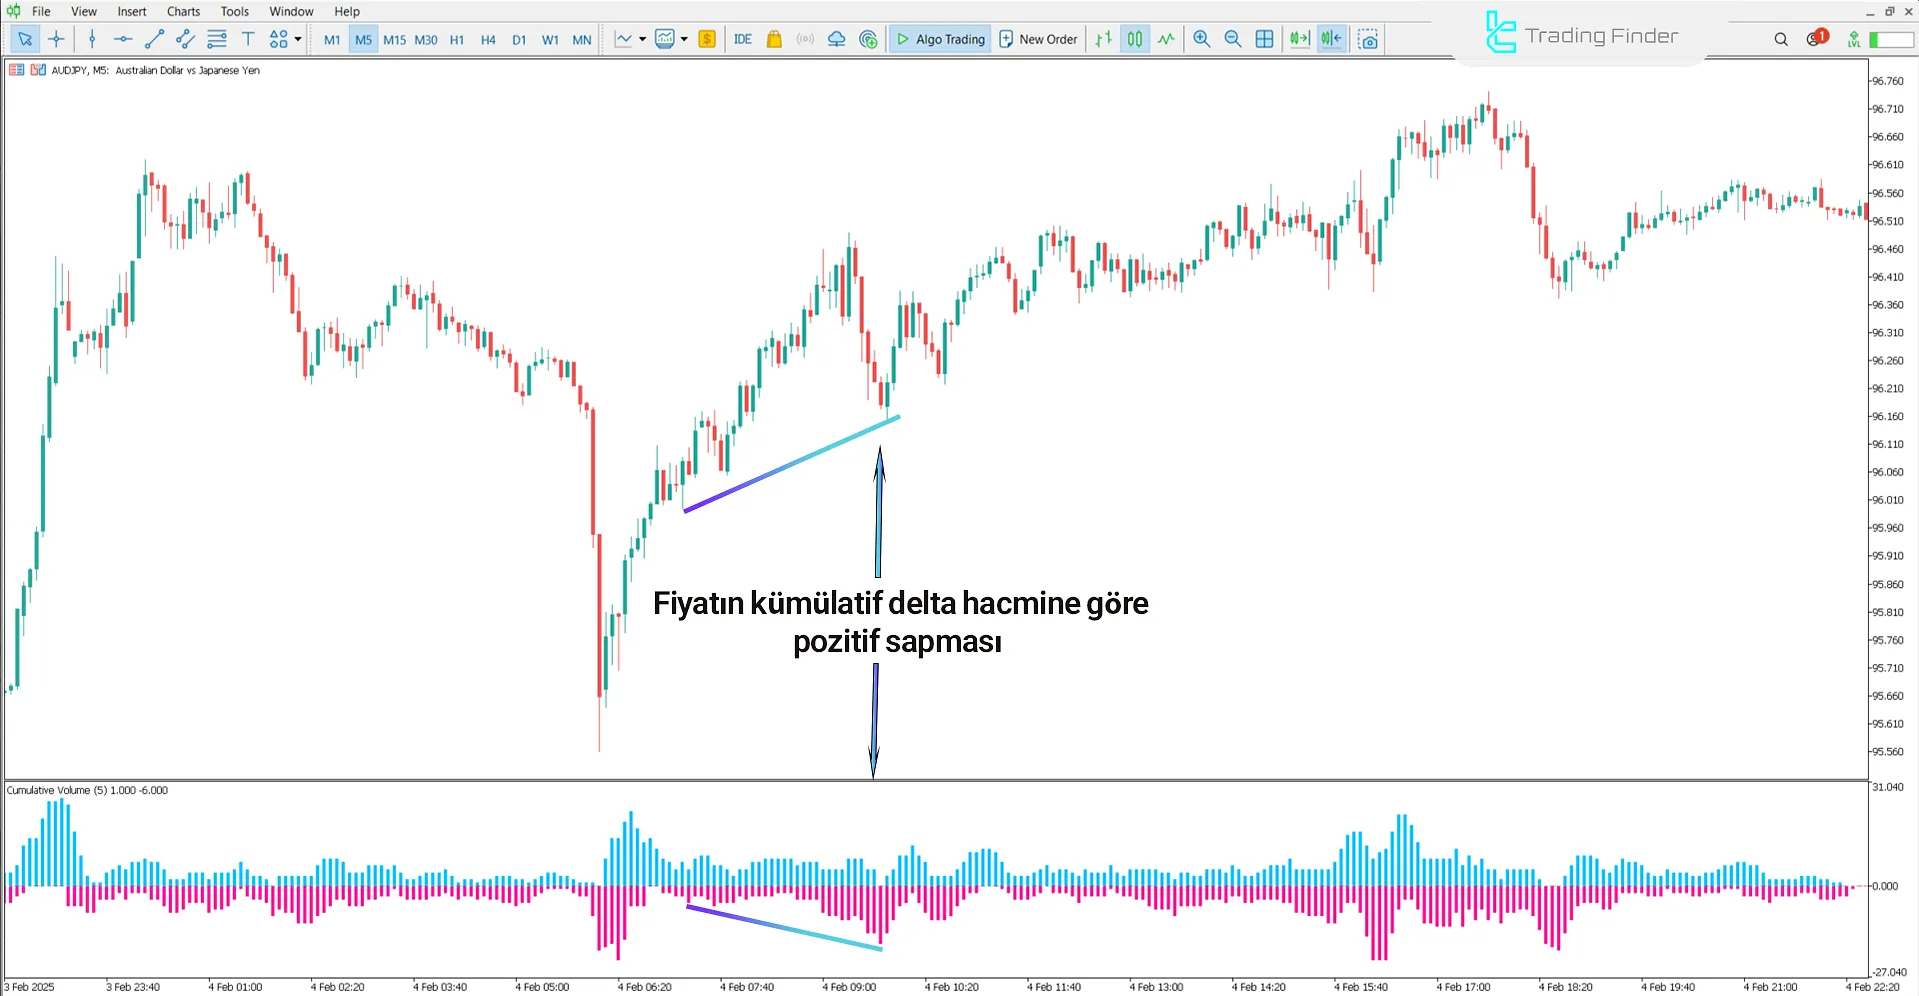This screenshot has width=1919, height=996.
Task: Open the shapes tool dropdown
Action: pos(296,39)
